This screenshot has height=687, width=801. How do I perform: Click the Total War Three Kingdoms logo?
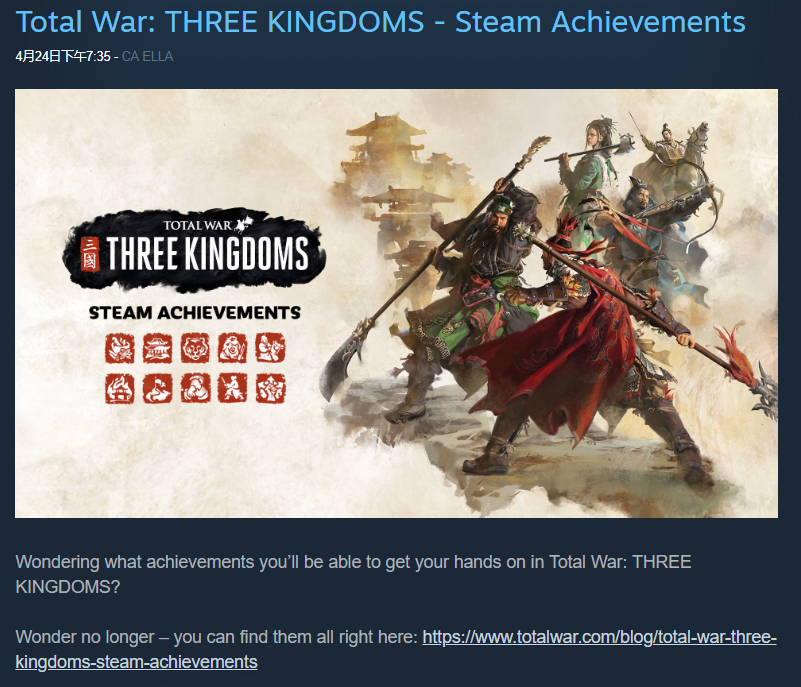194,250
